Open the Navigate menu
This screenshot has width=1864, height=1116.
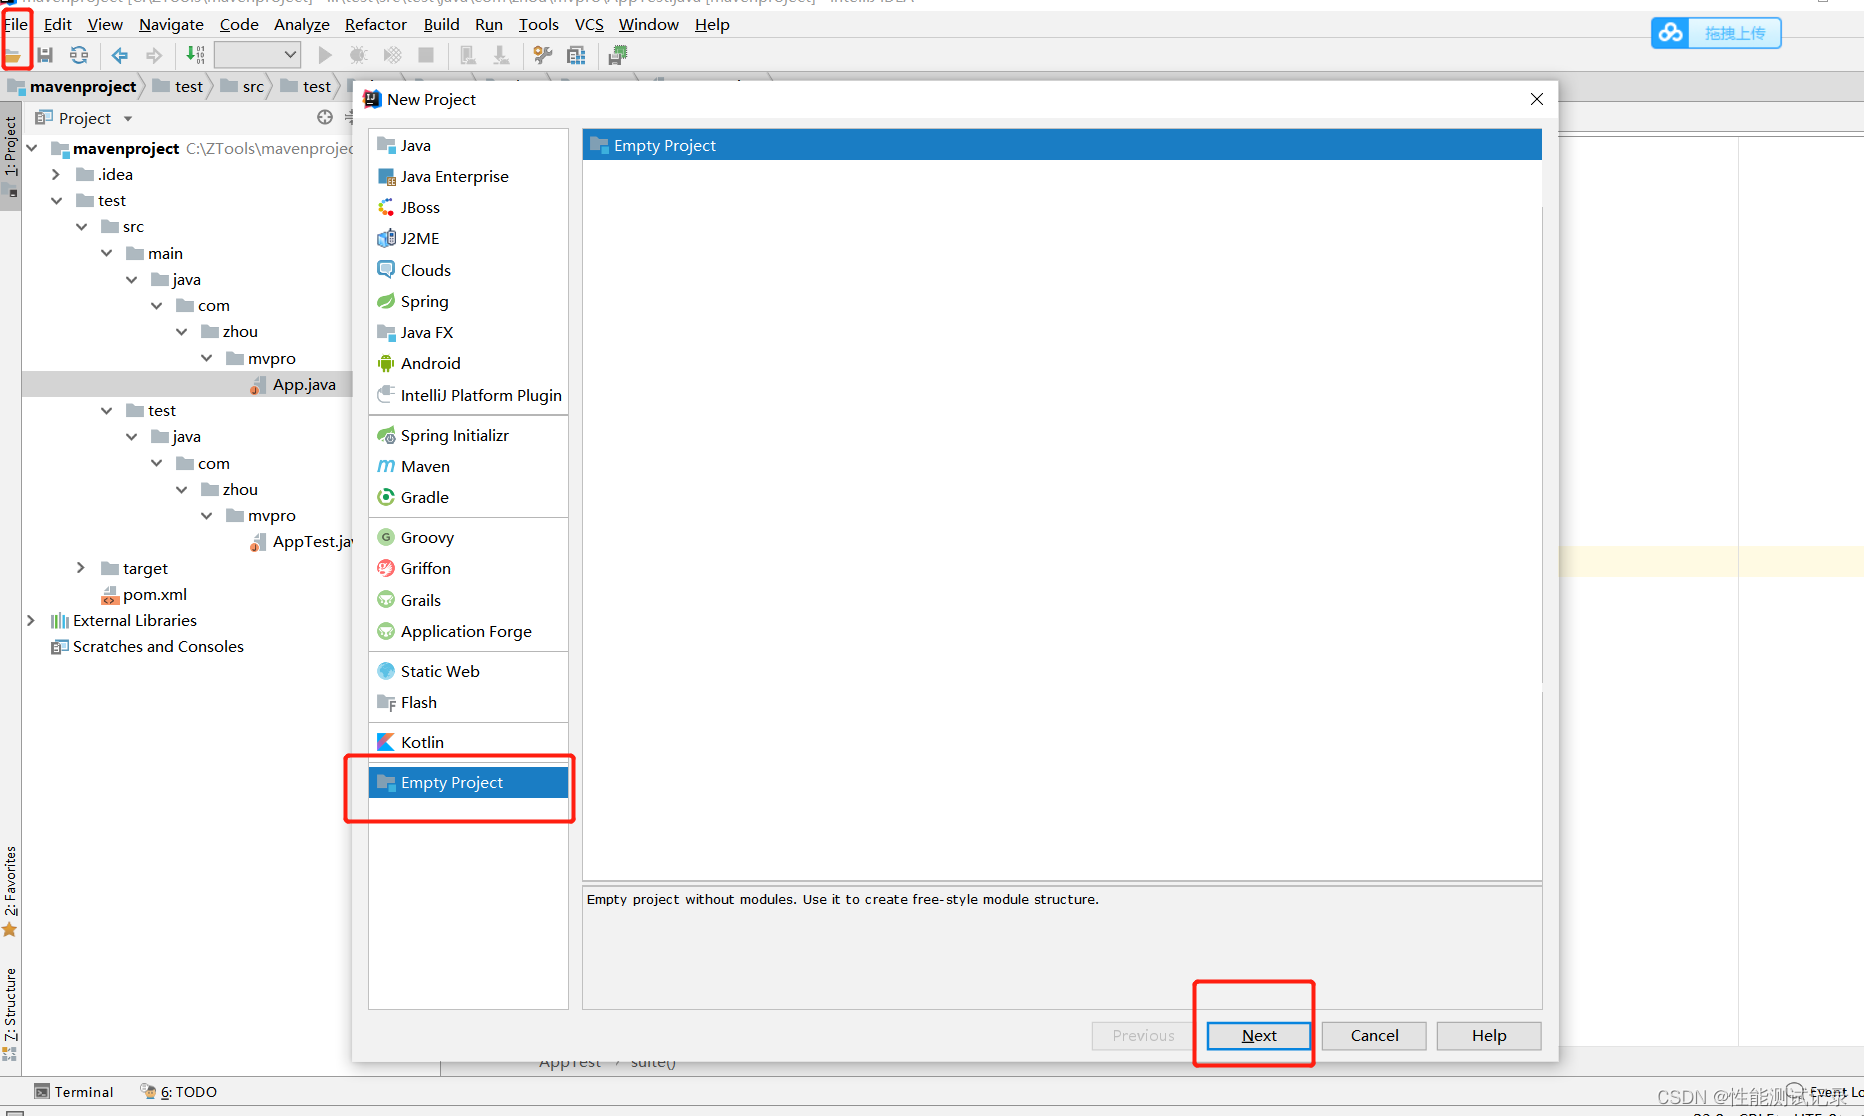tap(171, 24)
